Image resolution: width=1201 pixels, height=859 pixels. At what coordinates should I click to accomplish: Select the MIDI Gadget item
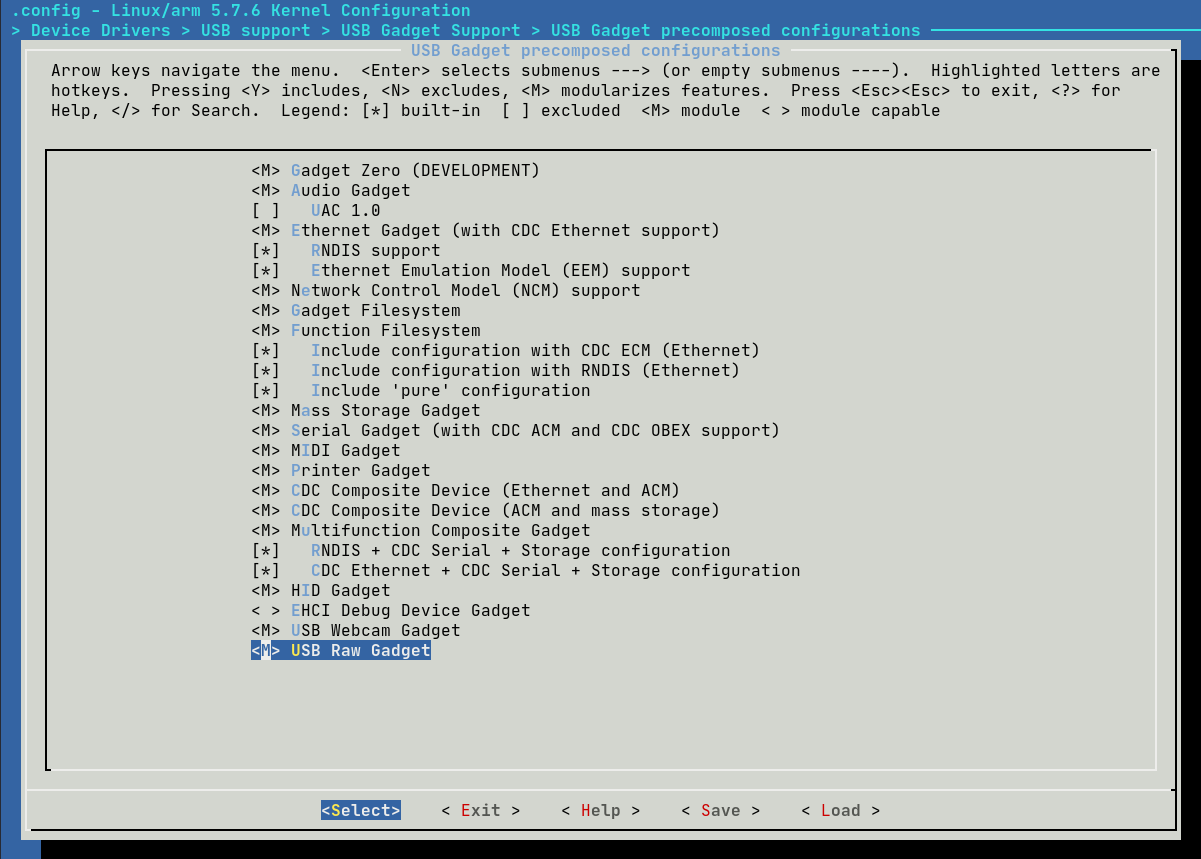pyautogui.click(x=345, y=450)
